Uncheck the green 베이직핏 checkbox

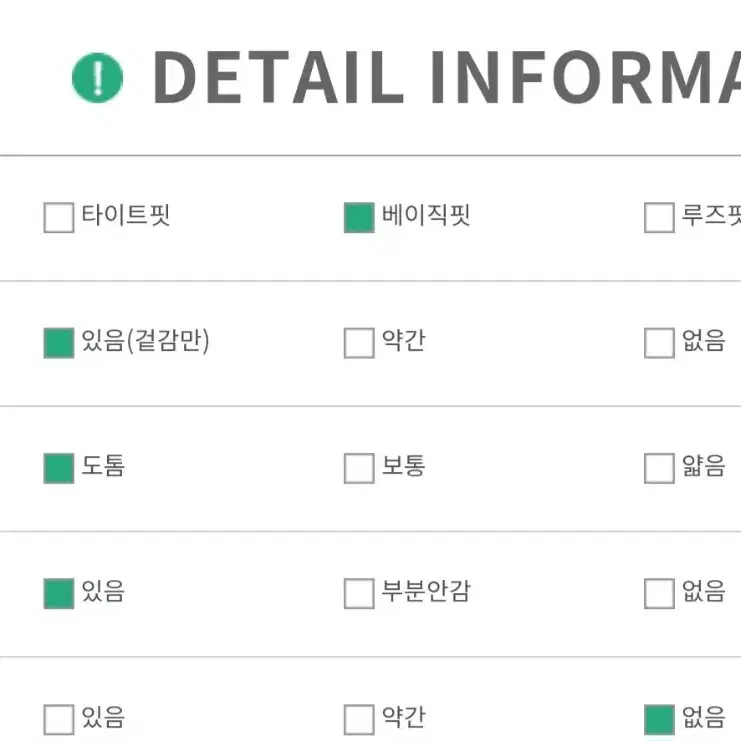click(359, 217)
